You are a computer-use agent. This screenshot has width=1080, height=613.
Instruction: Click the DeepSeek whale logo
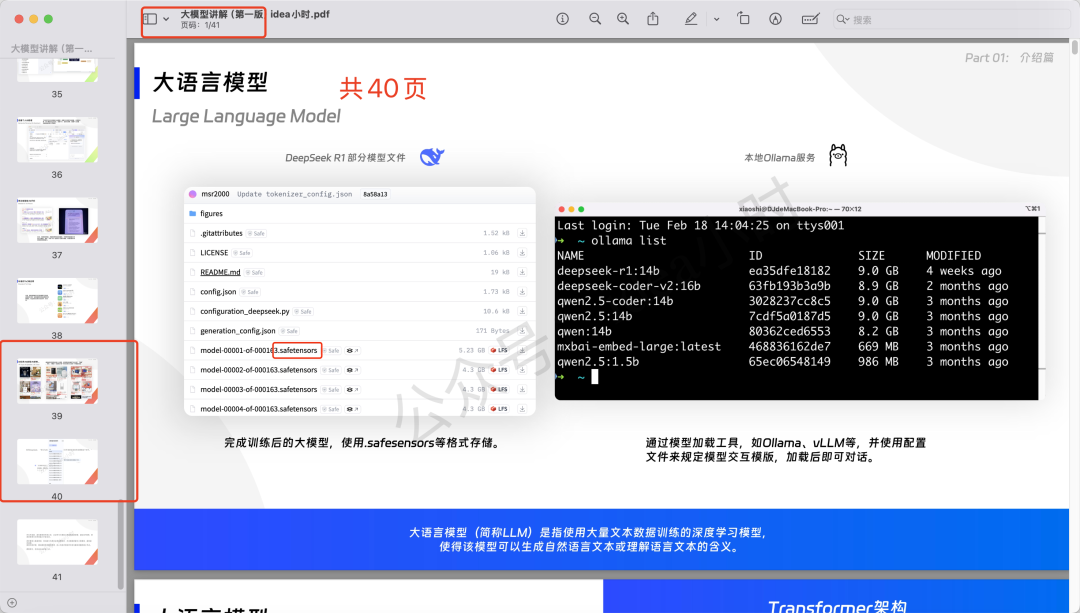coord(432,157)
